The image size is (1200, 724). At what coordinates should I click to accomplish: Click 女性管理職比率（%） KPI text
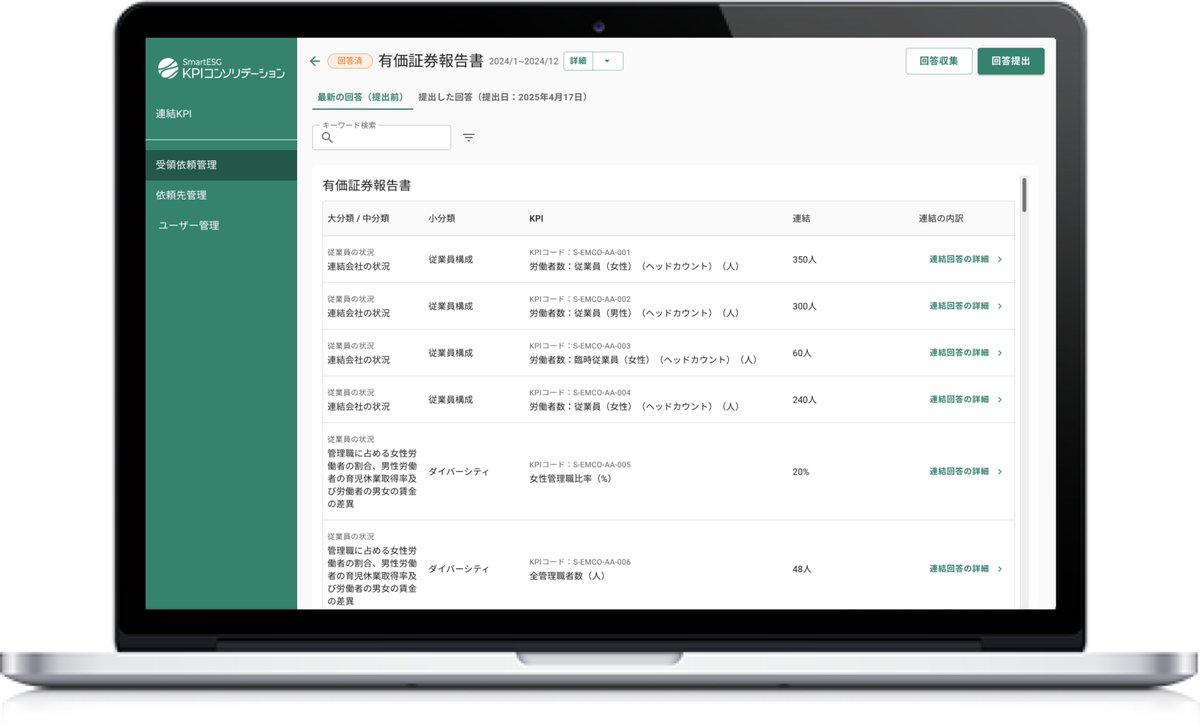pyautogui.click(x=570, y=478)
